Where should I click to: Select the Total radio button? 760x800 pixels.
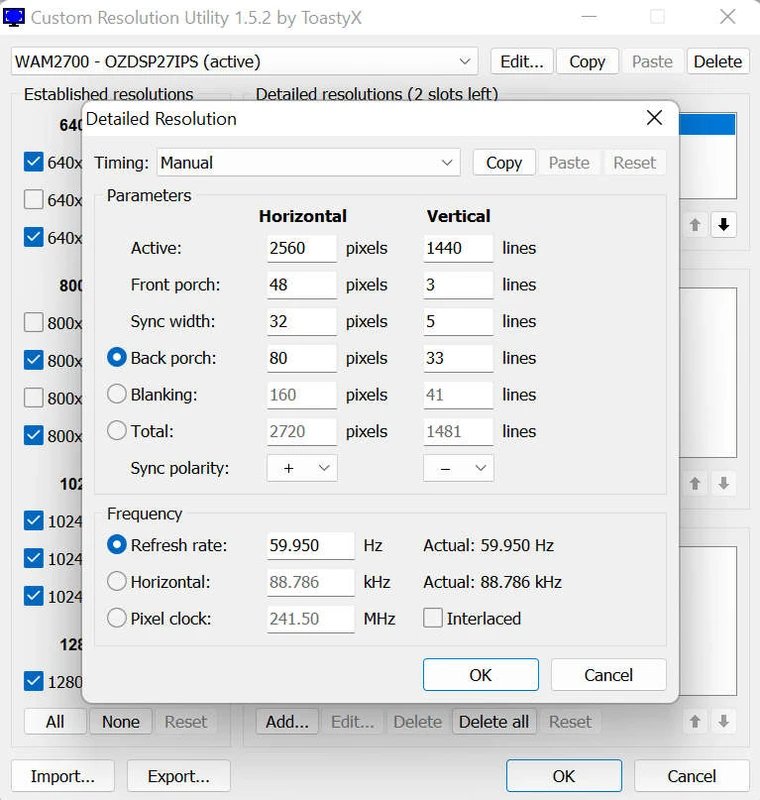116,431
